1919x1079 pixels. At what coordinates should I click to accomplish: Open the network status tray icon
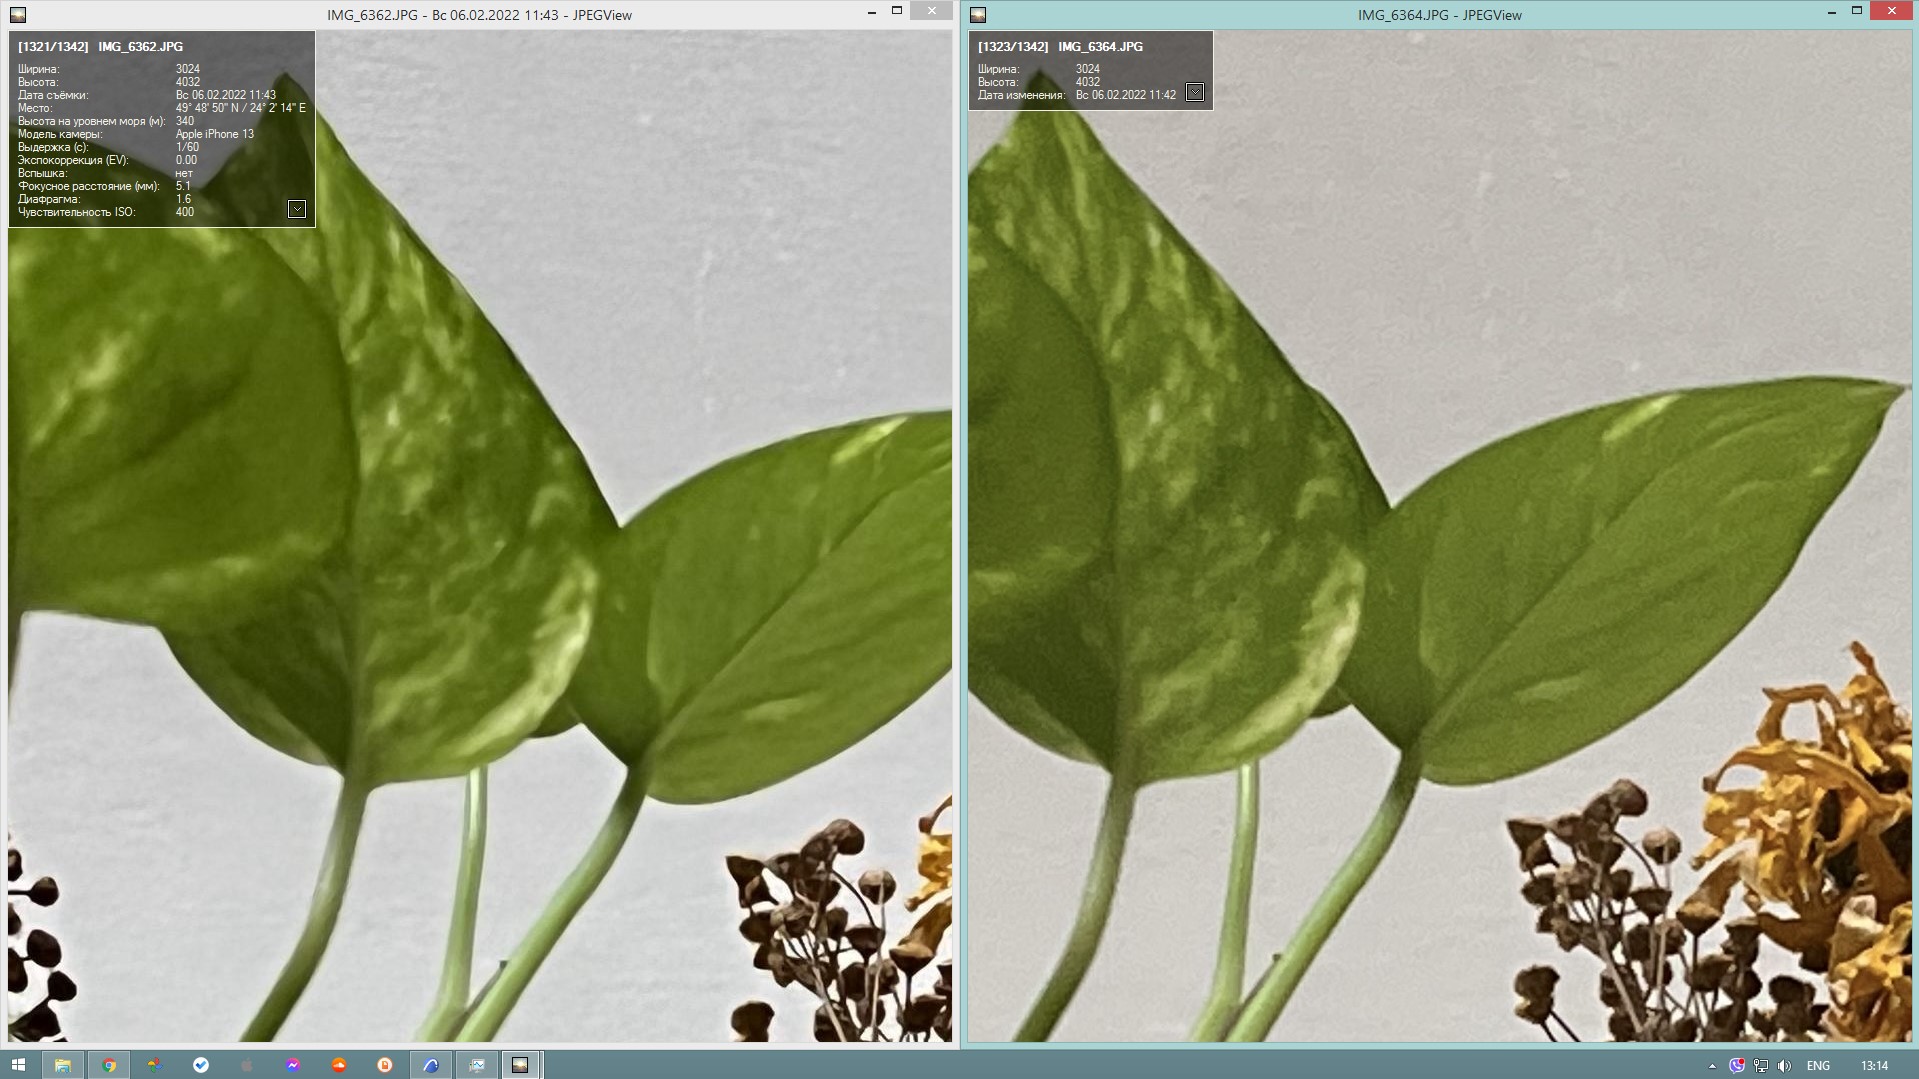1761,1066
